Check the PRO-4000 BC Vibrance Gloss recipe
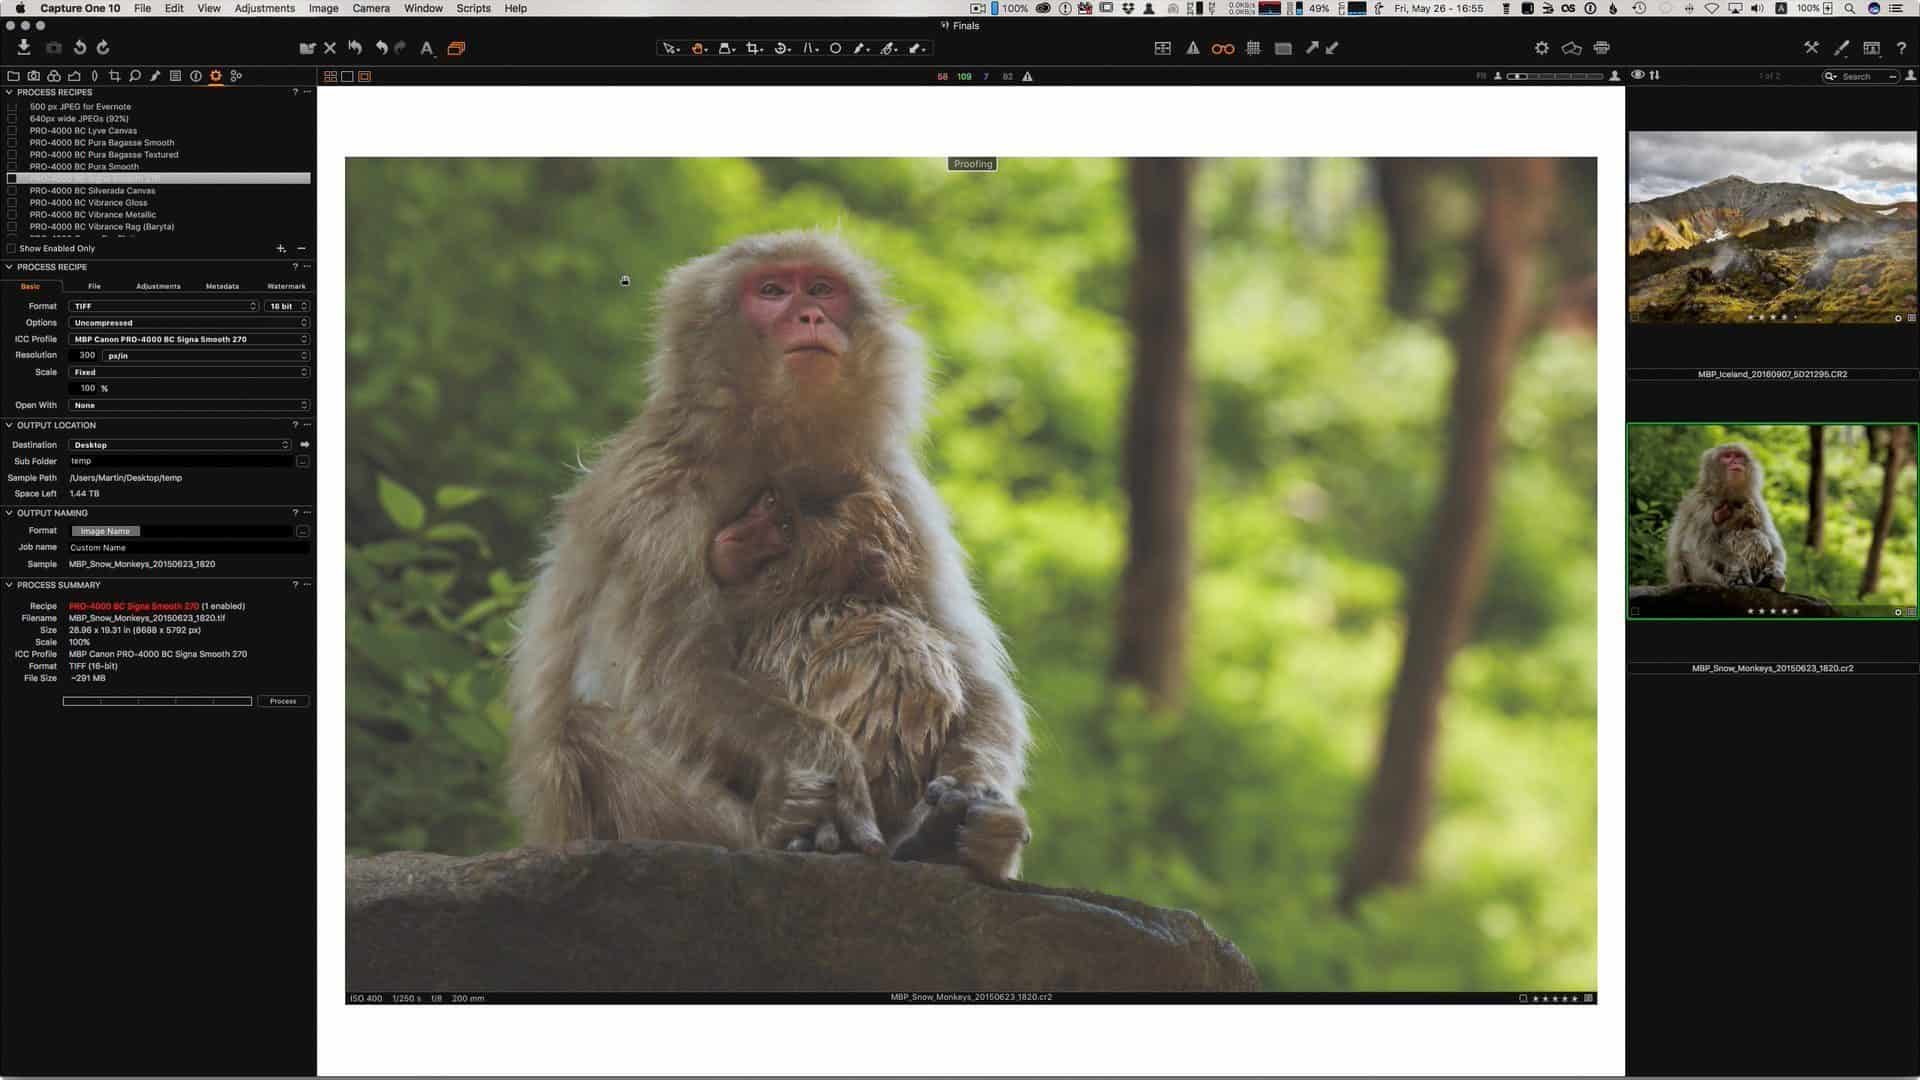The height and width of the screenshot is (1080, 1920). 12,203
